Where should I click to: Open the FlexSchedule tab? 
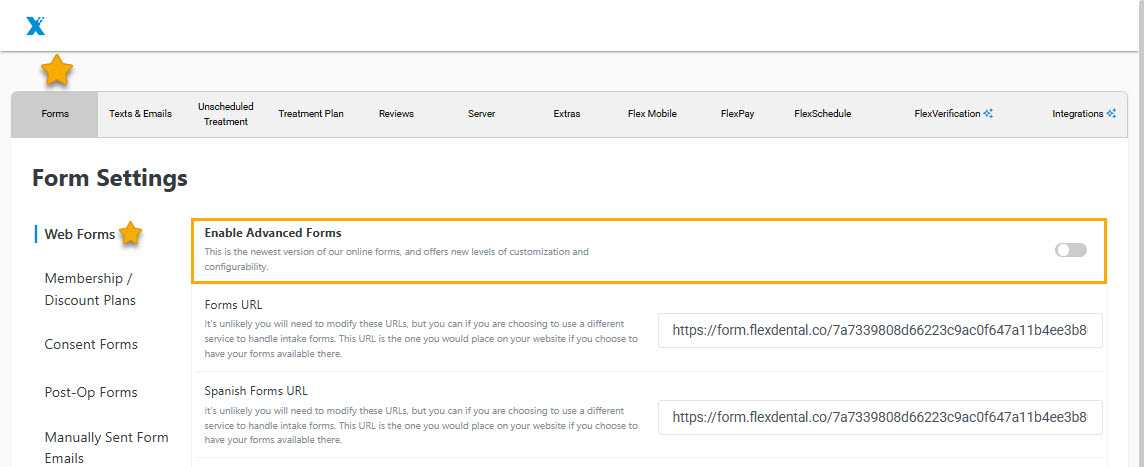823,114
